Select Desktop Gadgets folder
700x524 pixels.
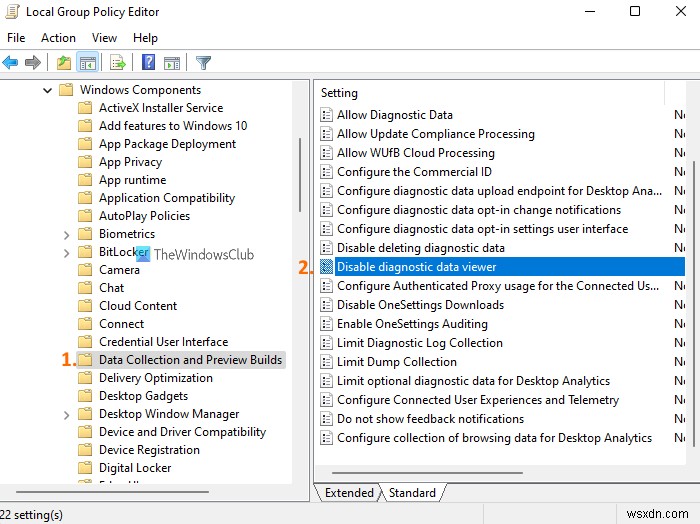tap(143, 396)
